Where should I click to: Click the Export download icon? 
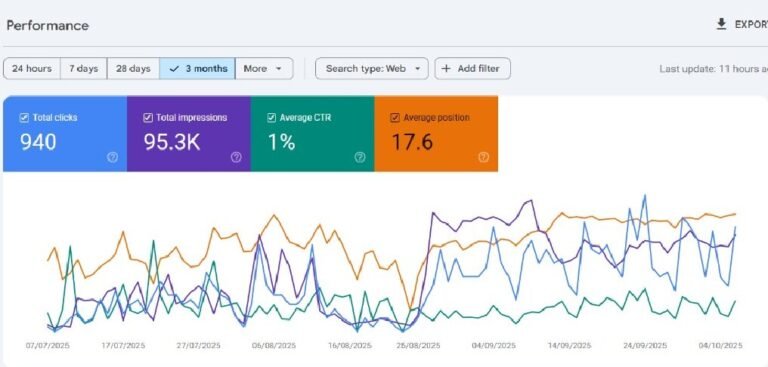721,24
